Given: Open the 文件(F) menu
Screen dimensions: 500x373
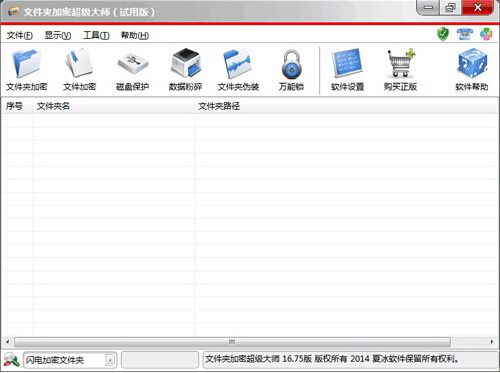Looking at the screenshot, I should pyautogui.click(x=20, y=35).
